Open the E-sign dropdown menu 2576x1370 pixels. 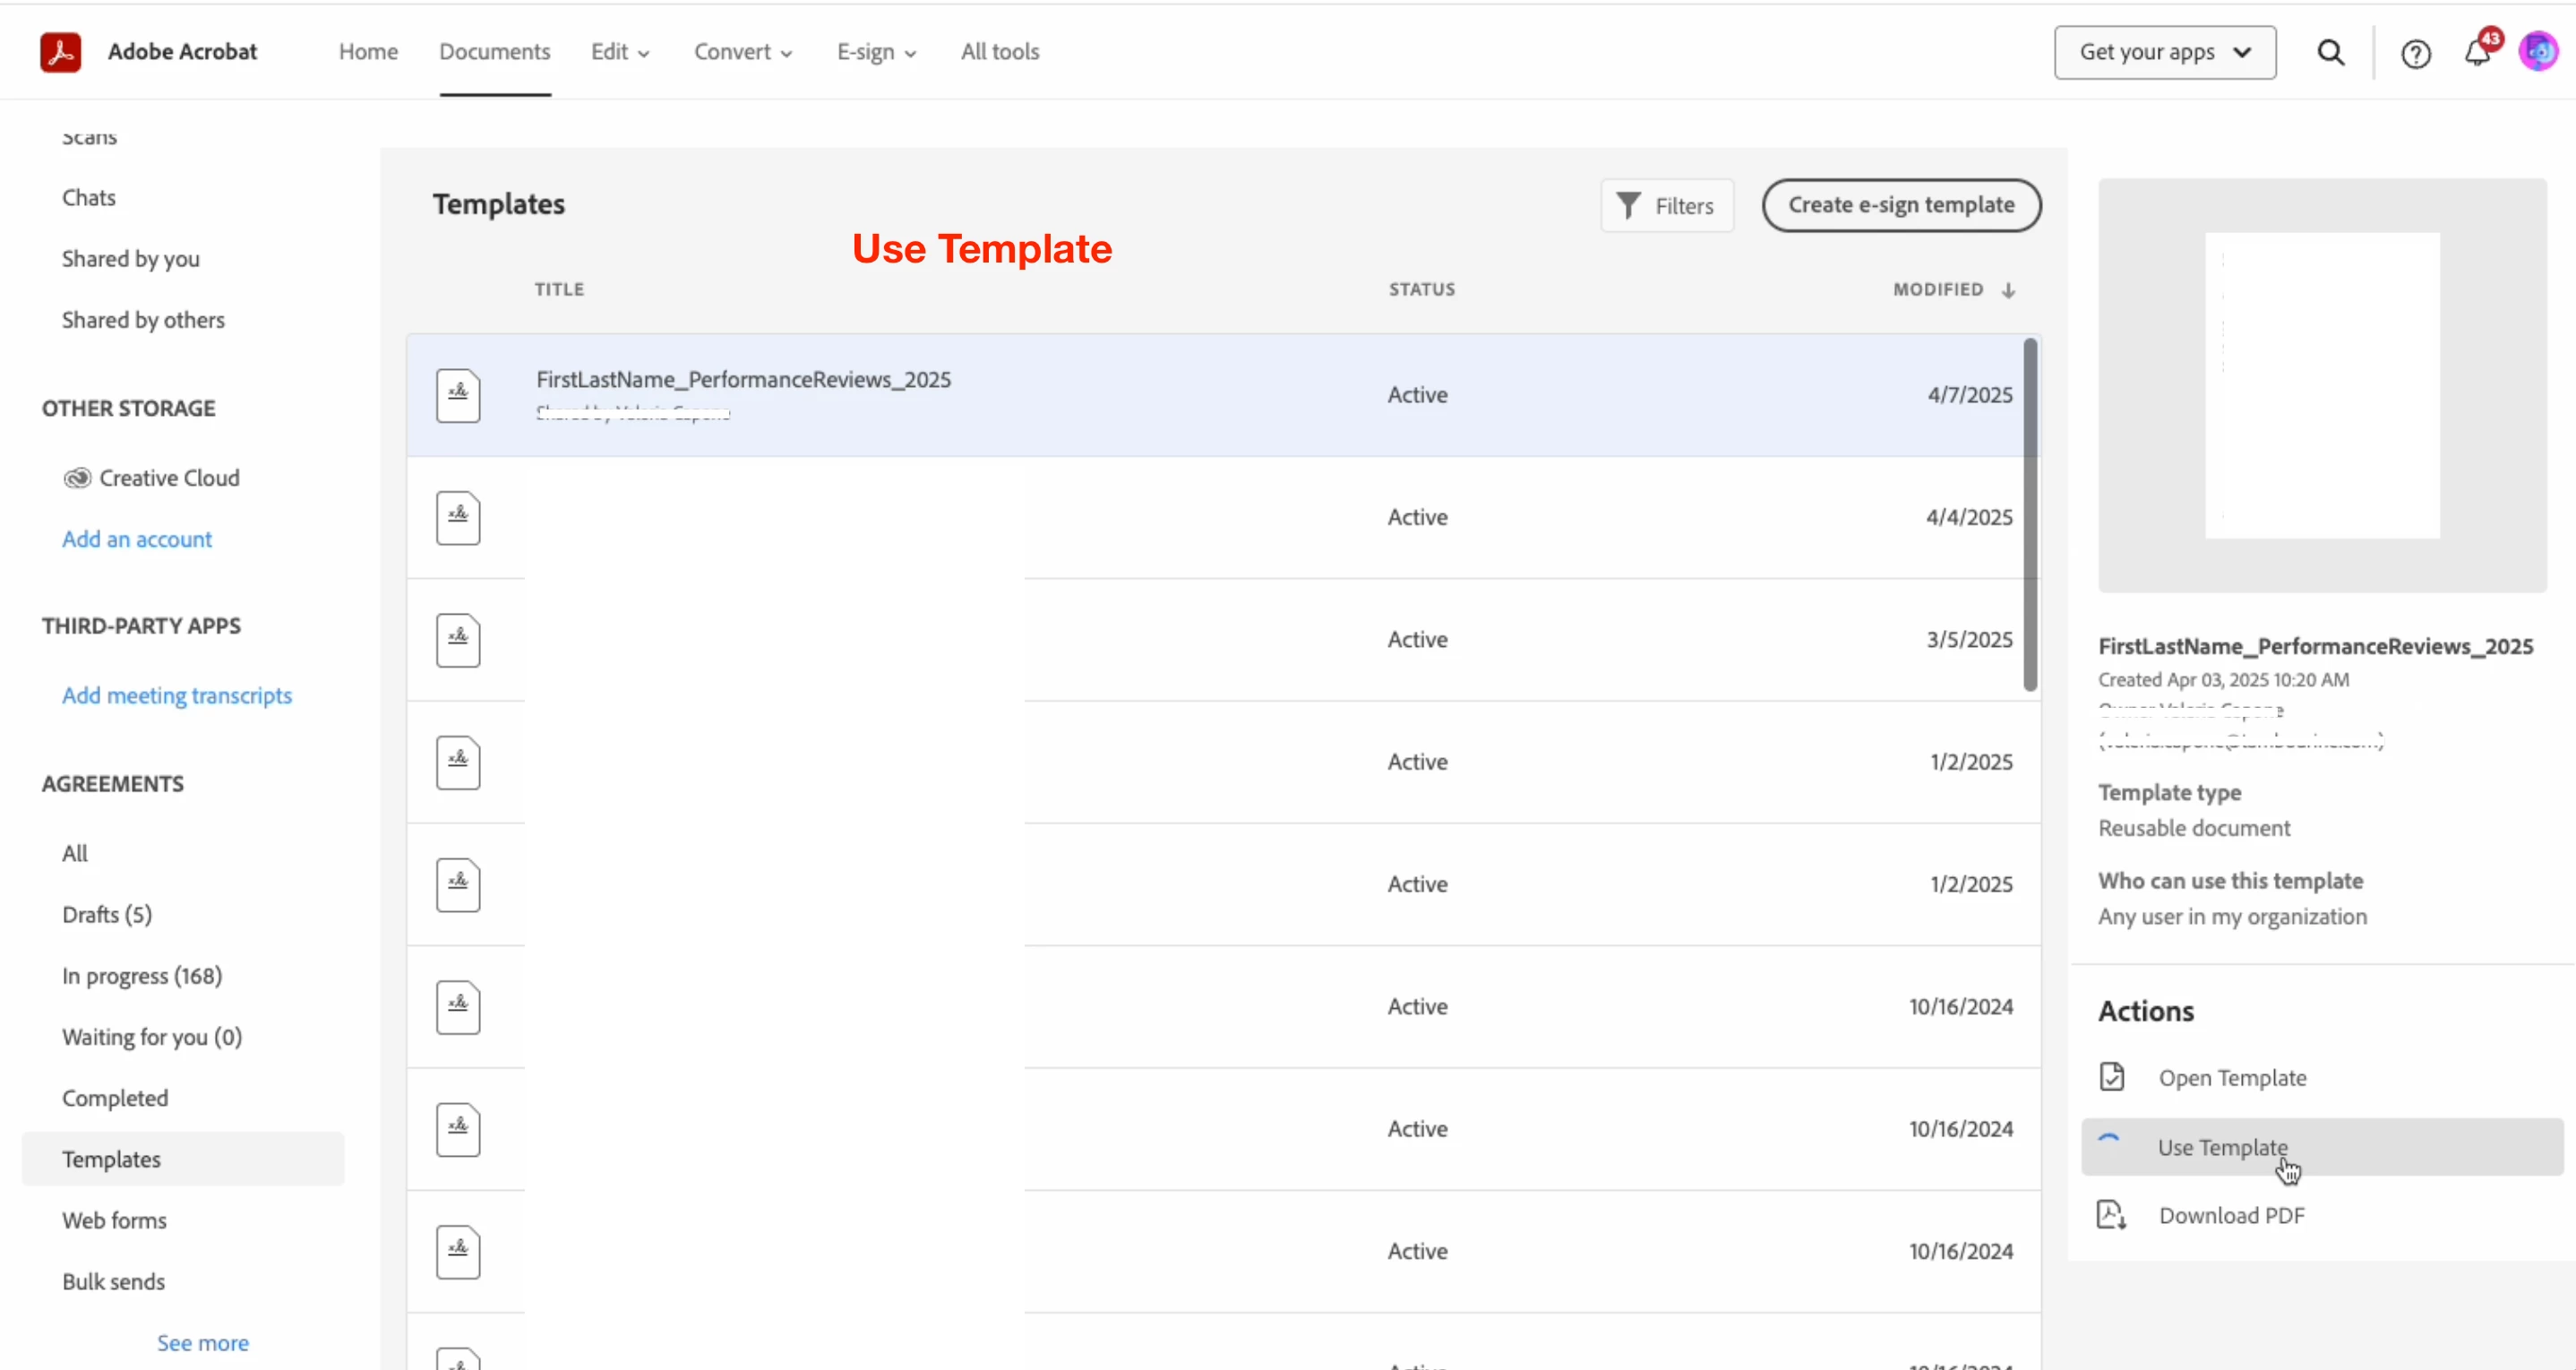tap(876, 52)
